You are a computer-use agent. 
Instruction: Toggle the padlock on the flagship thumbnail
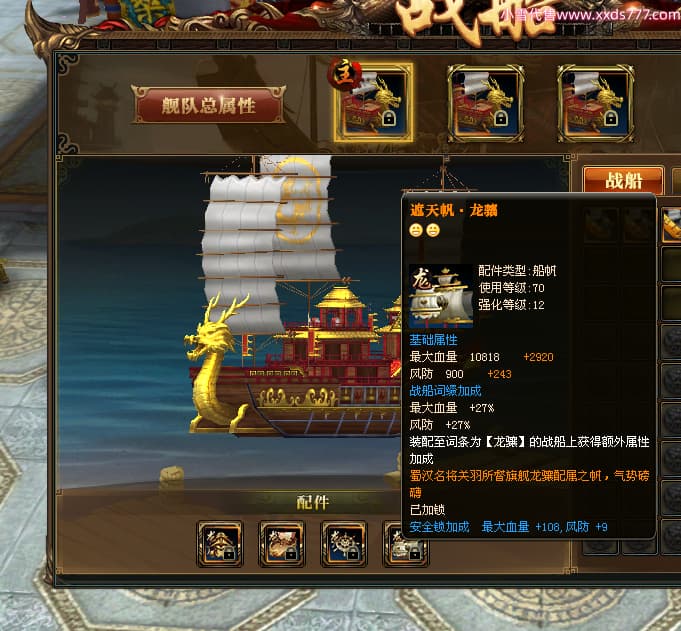pyautogui.click(x=389, y=118)
